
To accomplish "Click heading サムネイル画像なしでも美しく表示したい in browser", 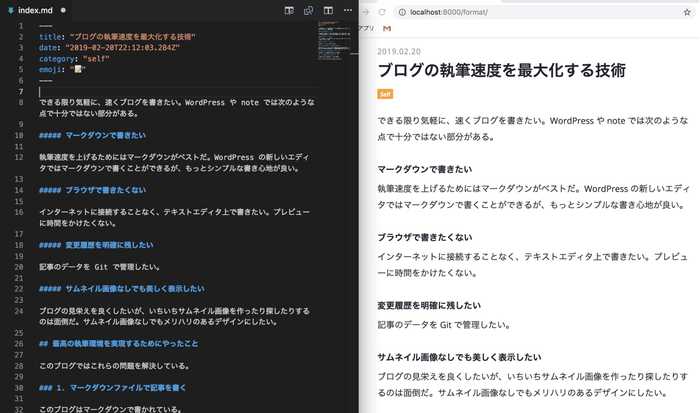I will tap(459, 357).
